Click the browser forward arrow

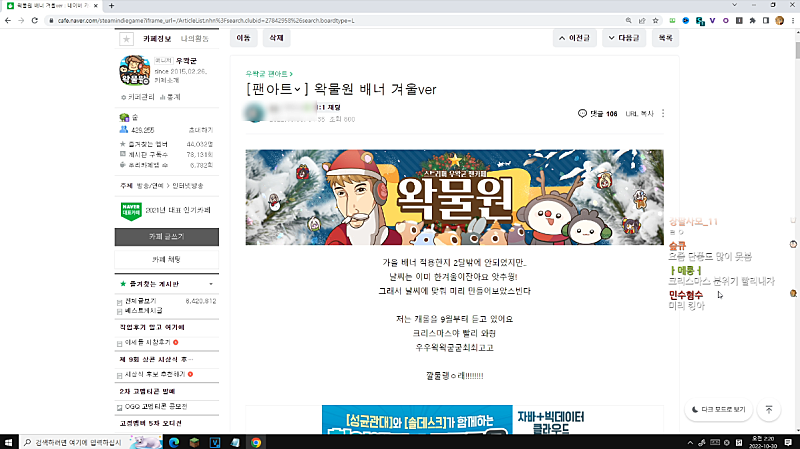[21, 20]
